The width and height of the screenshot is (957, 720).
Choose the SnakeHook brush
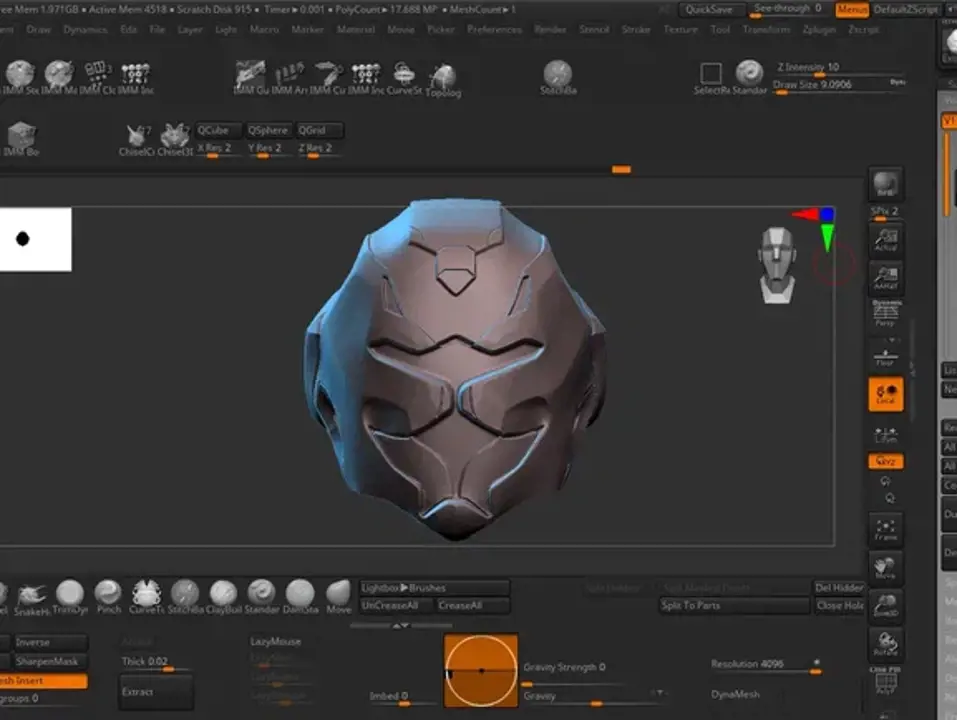pyautogui.click(x=31, y=595)
